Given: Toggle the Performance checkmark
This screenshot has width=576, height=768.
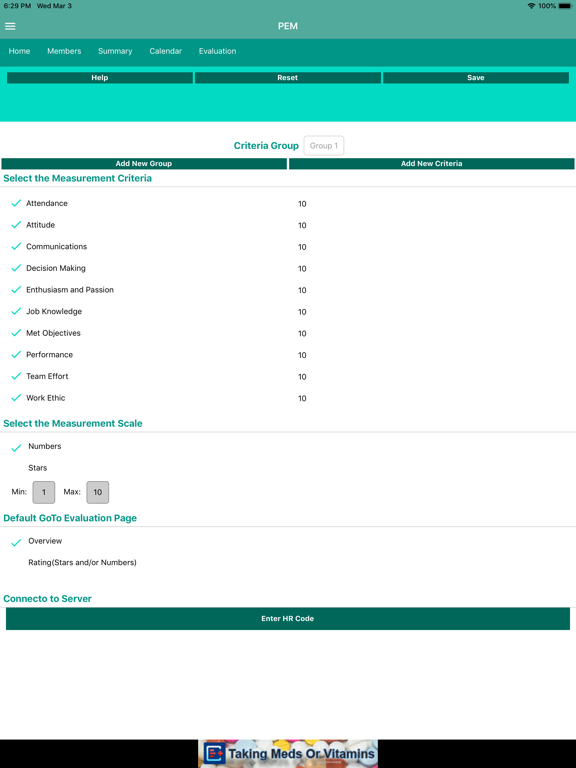Looking at the screenshot, I should [16, 354].
